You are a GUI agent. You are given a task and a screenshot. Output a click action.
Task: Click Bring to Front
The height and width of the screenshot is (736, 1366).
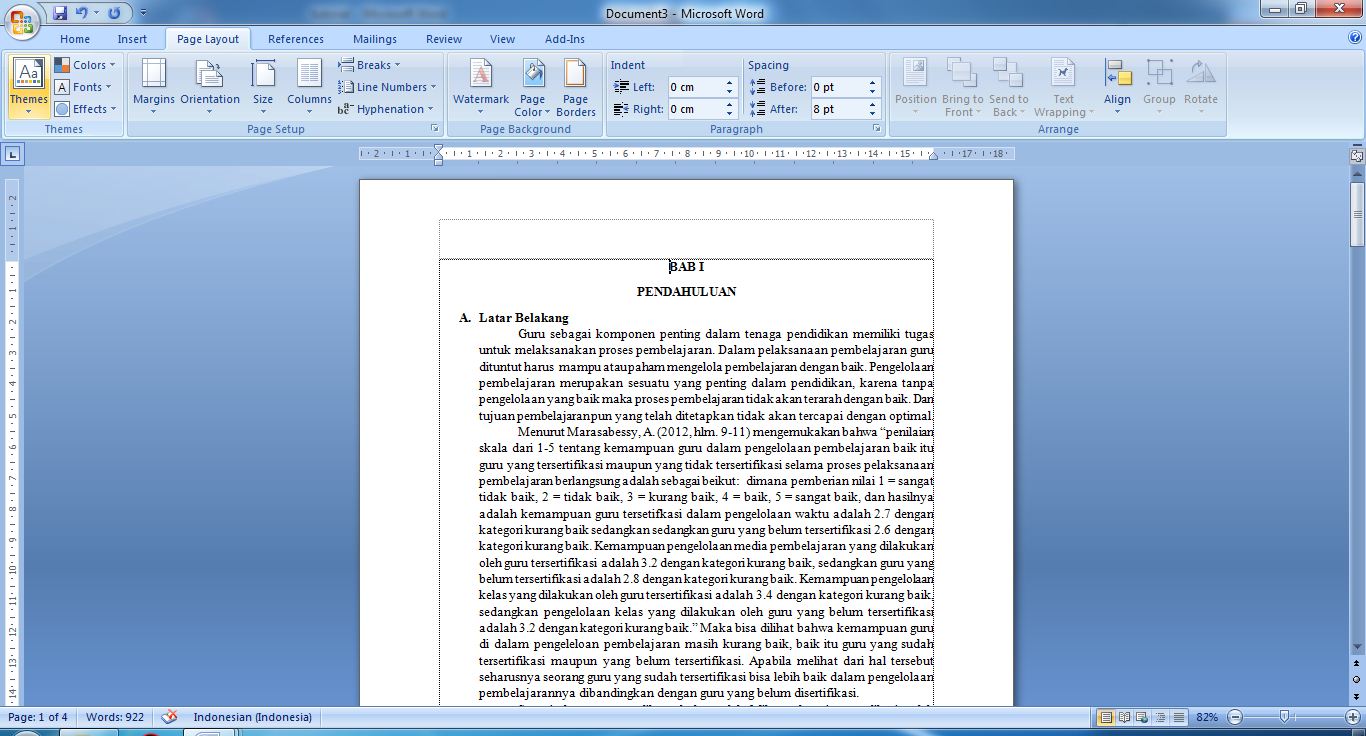pyautogui.click(x=962, y=86)
